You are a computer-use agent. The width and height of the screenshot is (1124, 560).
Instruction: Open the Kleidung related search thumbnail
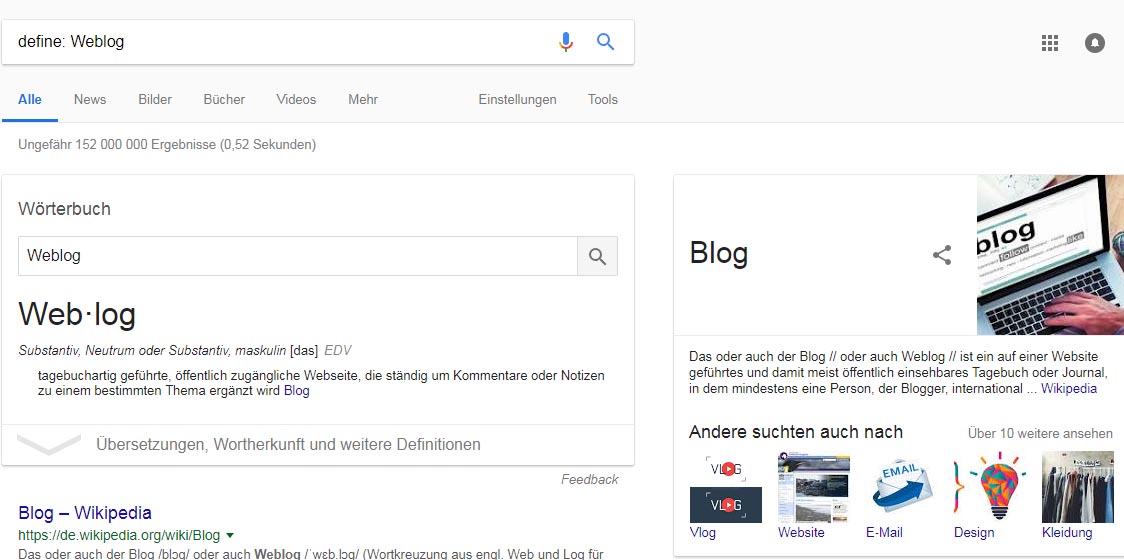(1077, 488)
